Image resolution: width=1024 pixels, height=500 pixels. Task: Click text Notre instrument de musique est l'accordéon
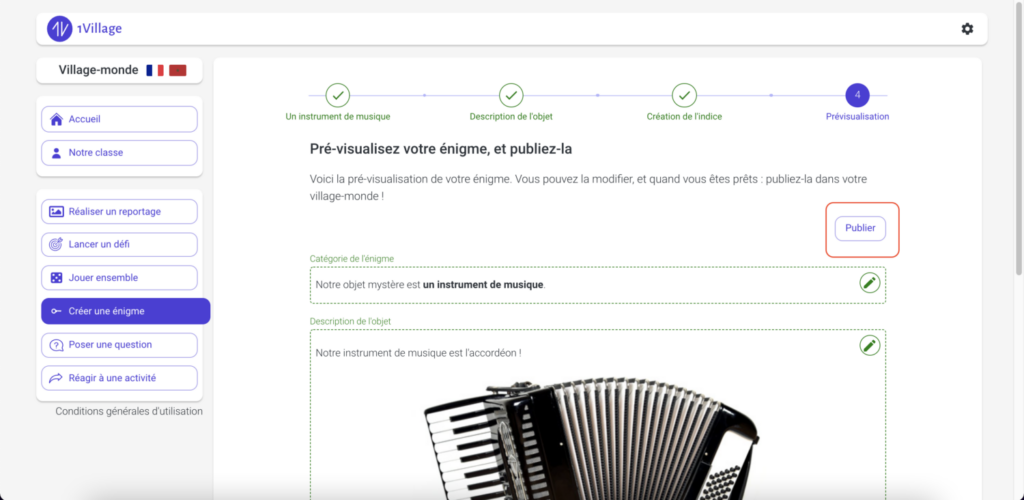[x=418, y=353]
